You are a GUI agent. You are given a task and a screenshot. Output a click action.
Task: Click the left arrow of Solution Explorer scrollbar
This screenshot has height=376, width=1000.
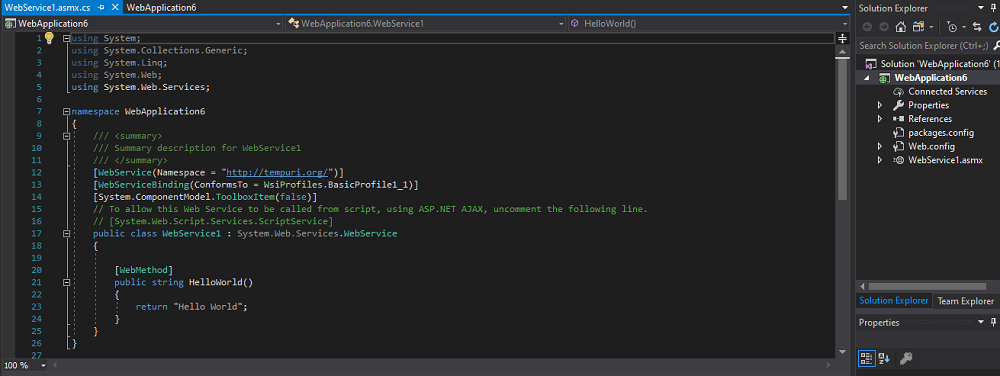click(861, 287)
